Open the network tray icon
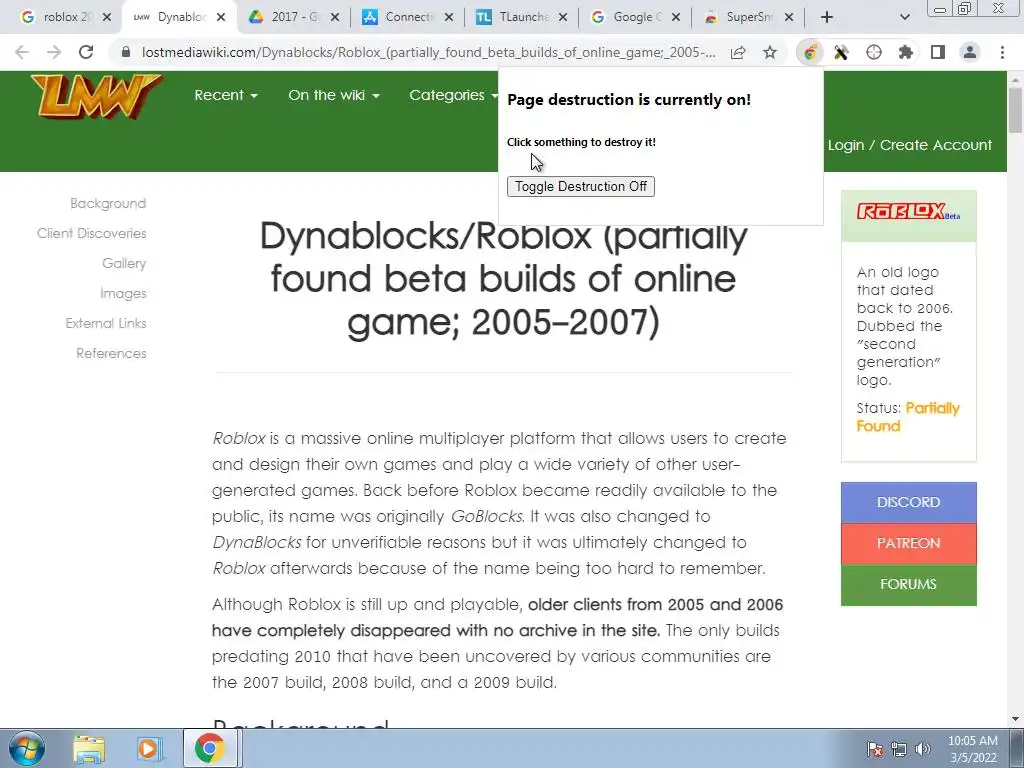The width and height of the screenshot is (1024, 768). [899, 749]
